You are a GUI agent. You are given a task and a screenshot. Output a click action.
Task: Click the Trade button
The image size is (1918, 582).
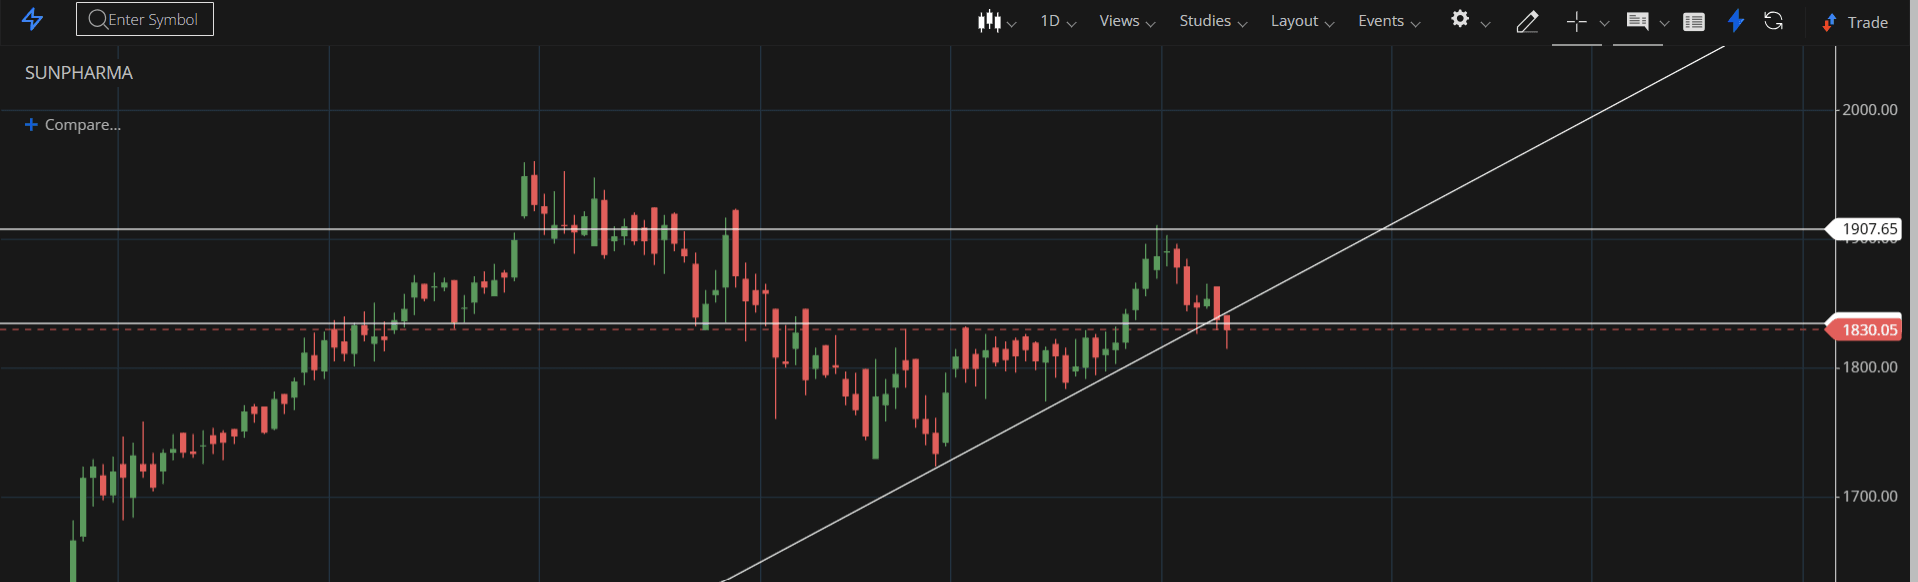coord(1854,22)
